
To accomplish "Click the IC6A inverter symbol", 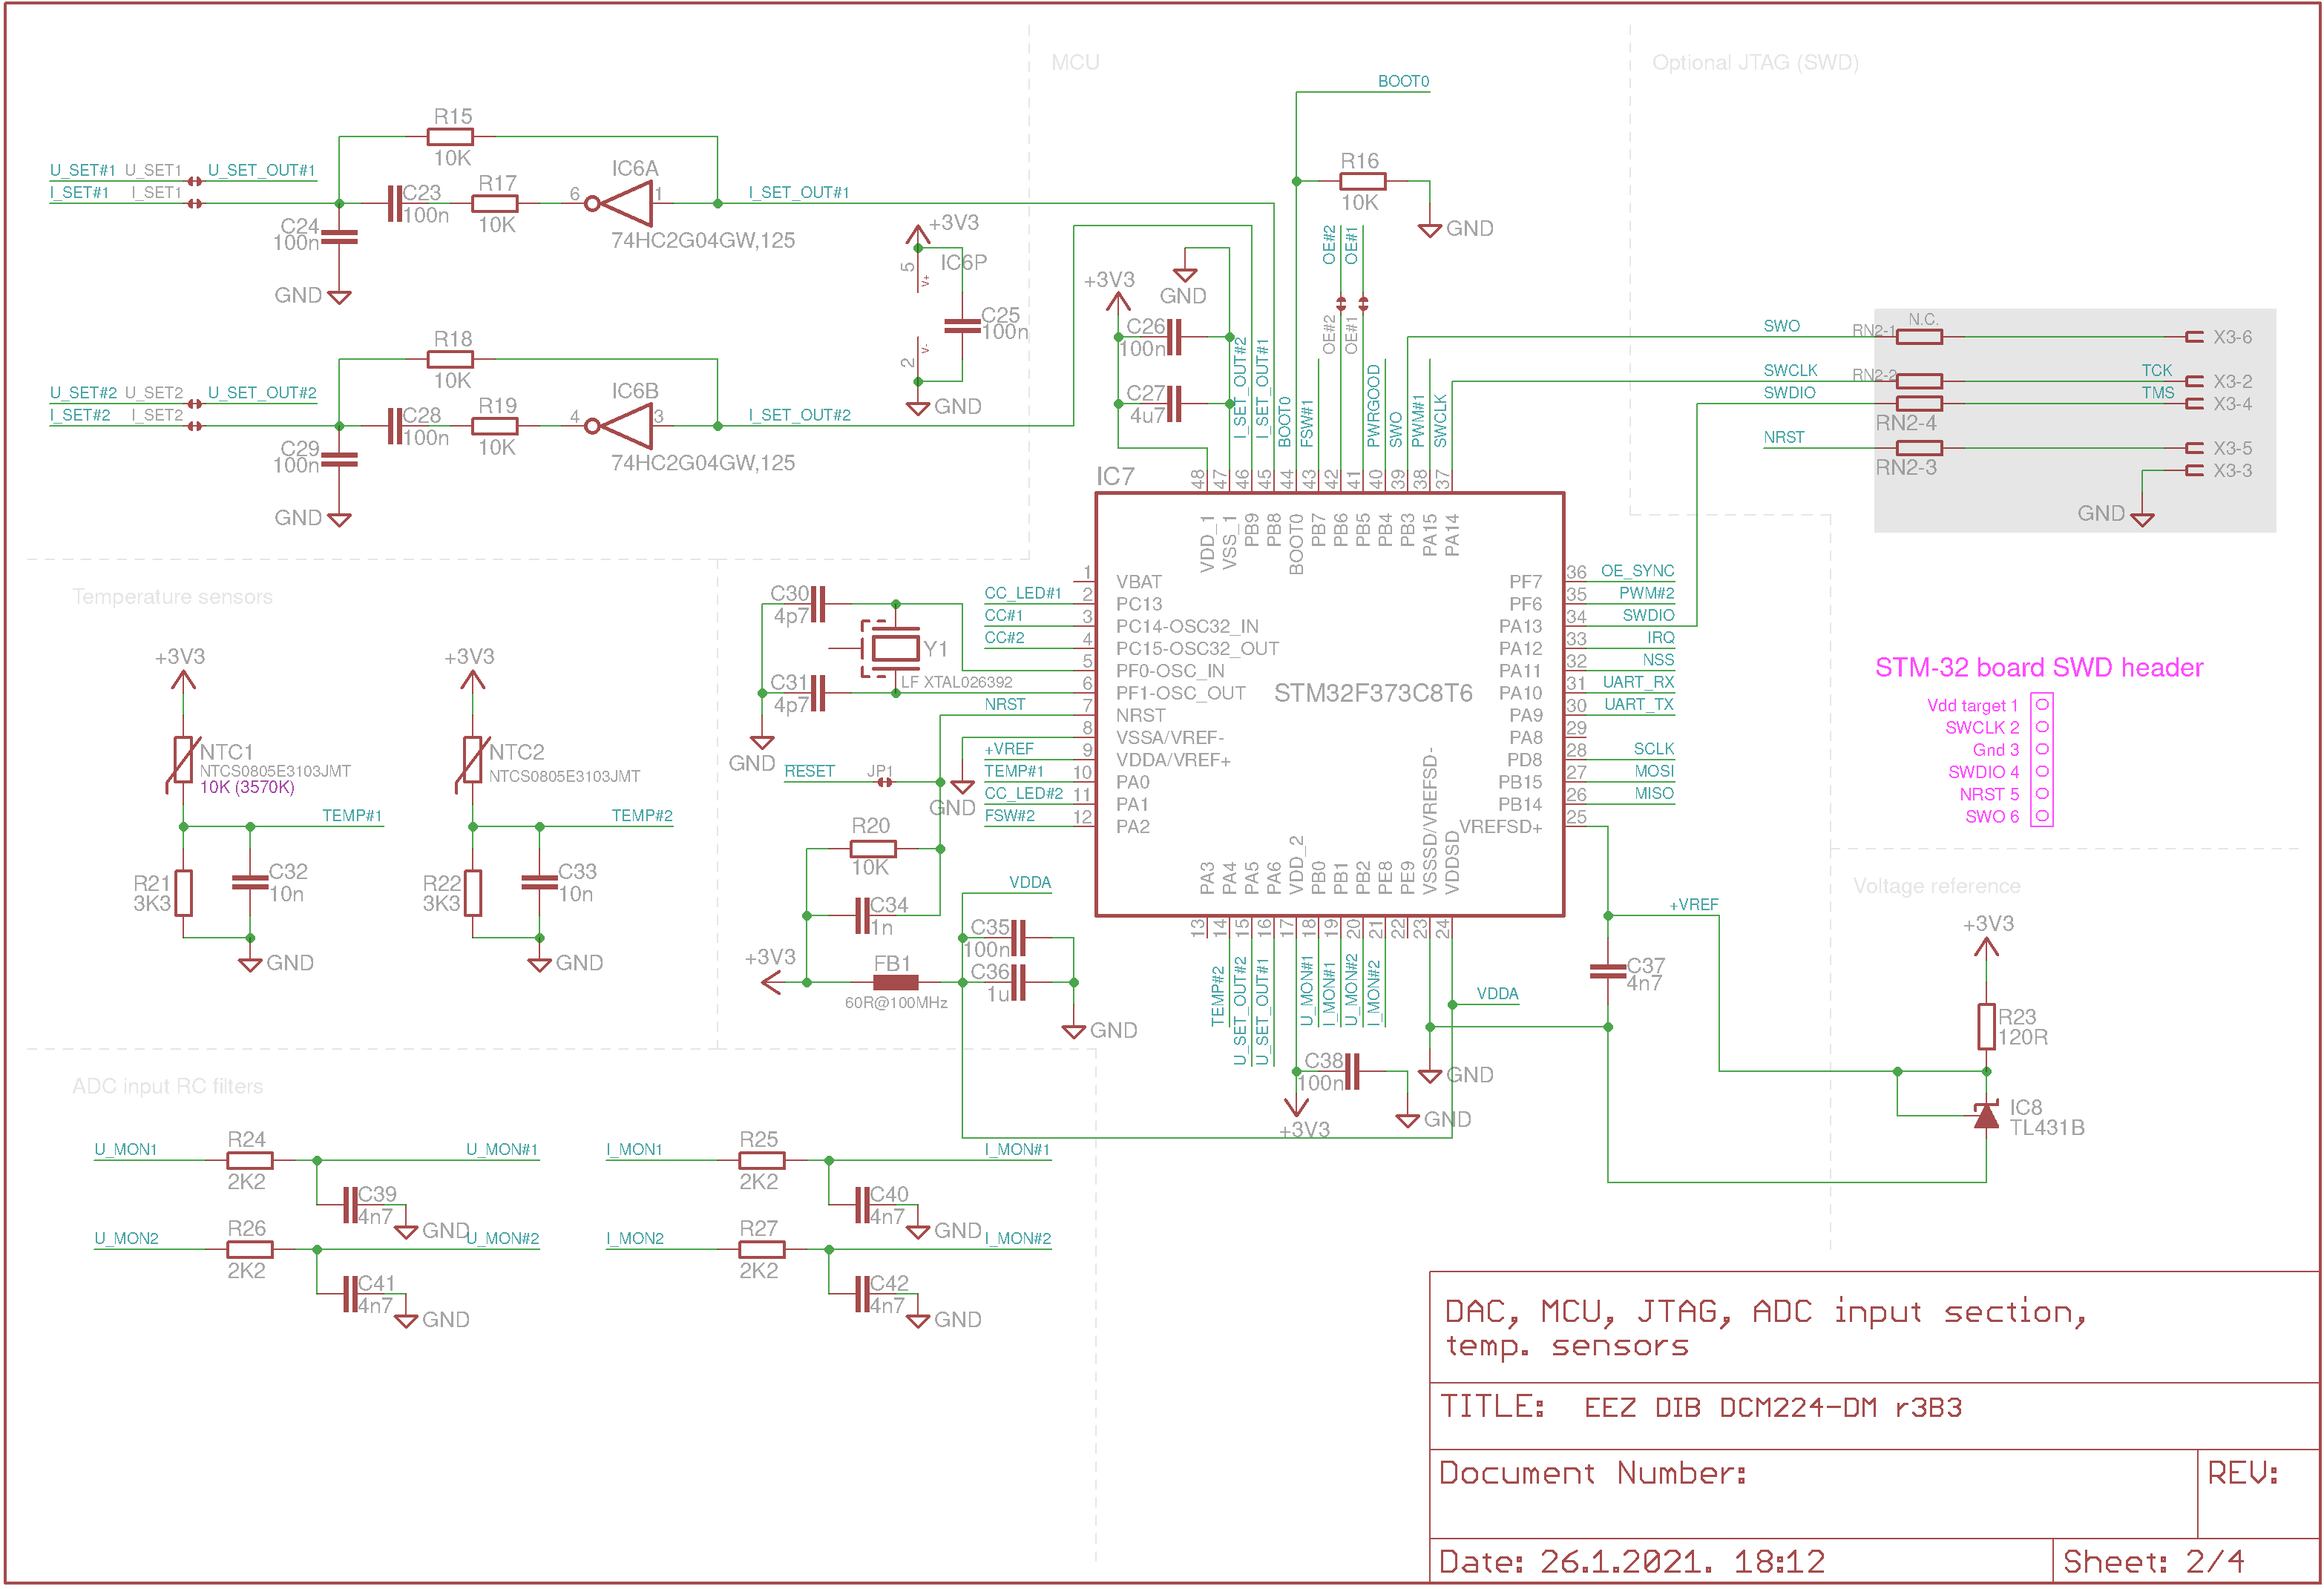I will click(x=620, y=203).
